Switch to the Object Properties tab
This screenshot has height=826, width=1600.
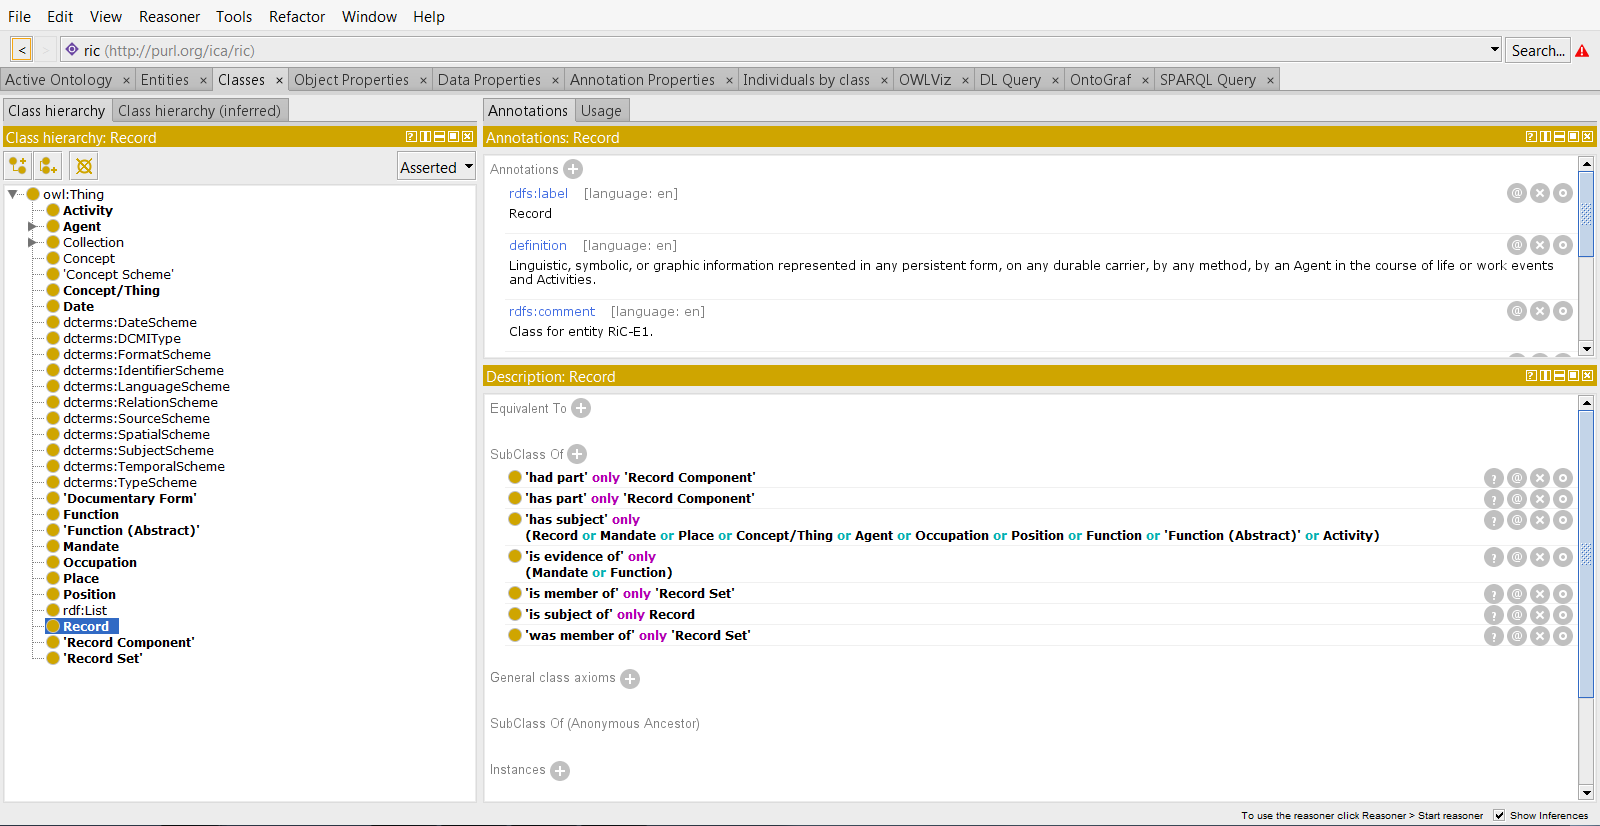point(351,80)
